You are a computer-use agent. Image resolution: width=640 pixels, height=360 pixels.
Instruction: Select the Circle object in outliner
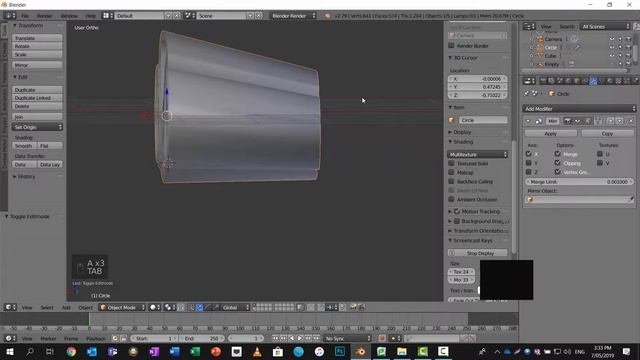[x=551, y=47]
